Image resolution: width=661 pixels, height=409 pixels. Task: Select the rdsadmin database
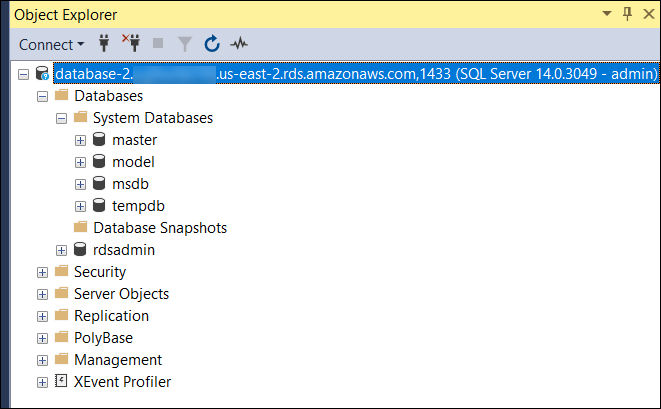pyautogui.click(x=124, y=250)
